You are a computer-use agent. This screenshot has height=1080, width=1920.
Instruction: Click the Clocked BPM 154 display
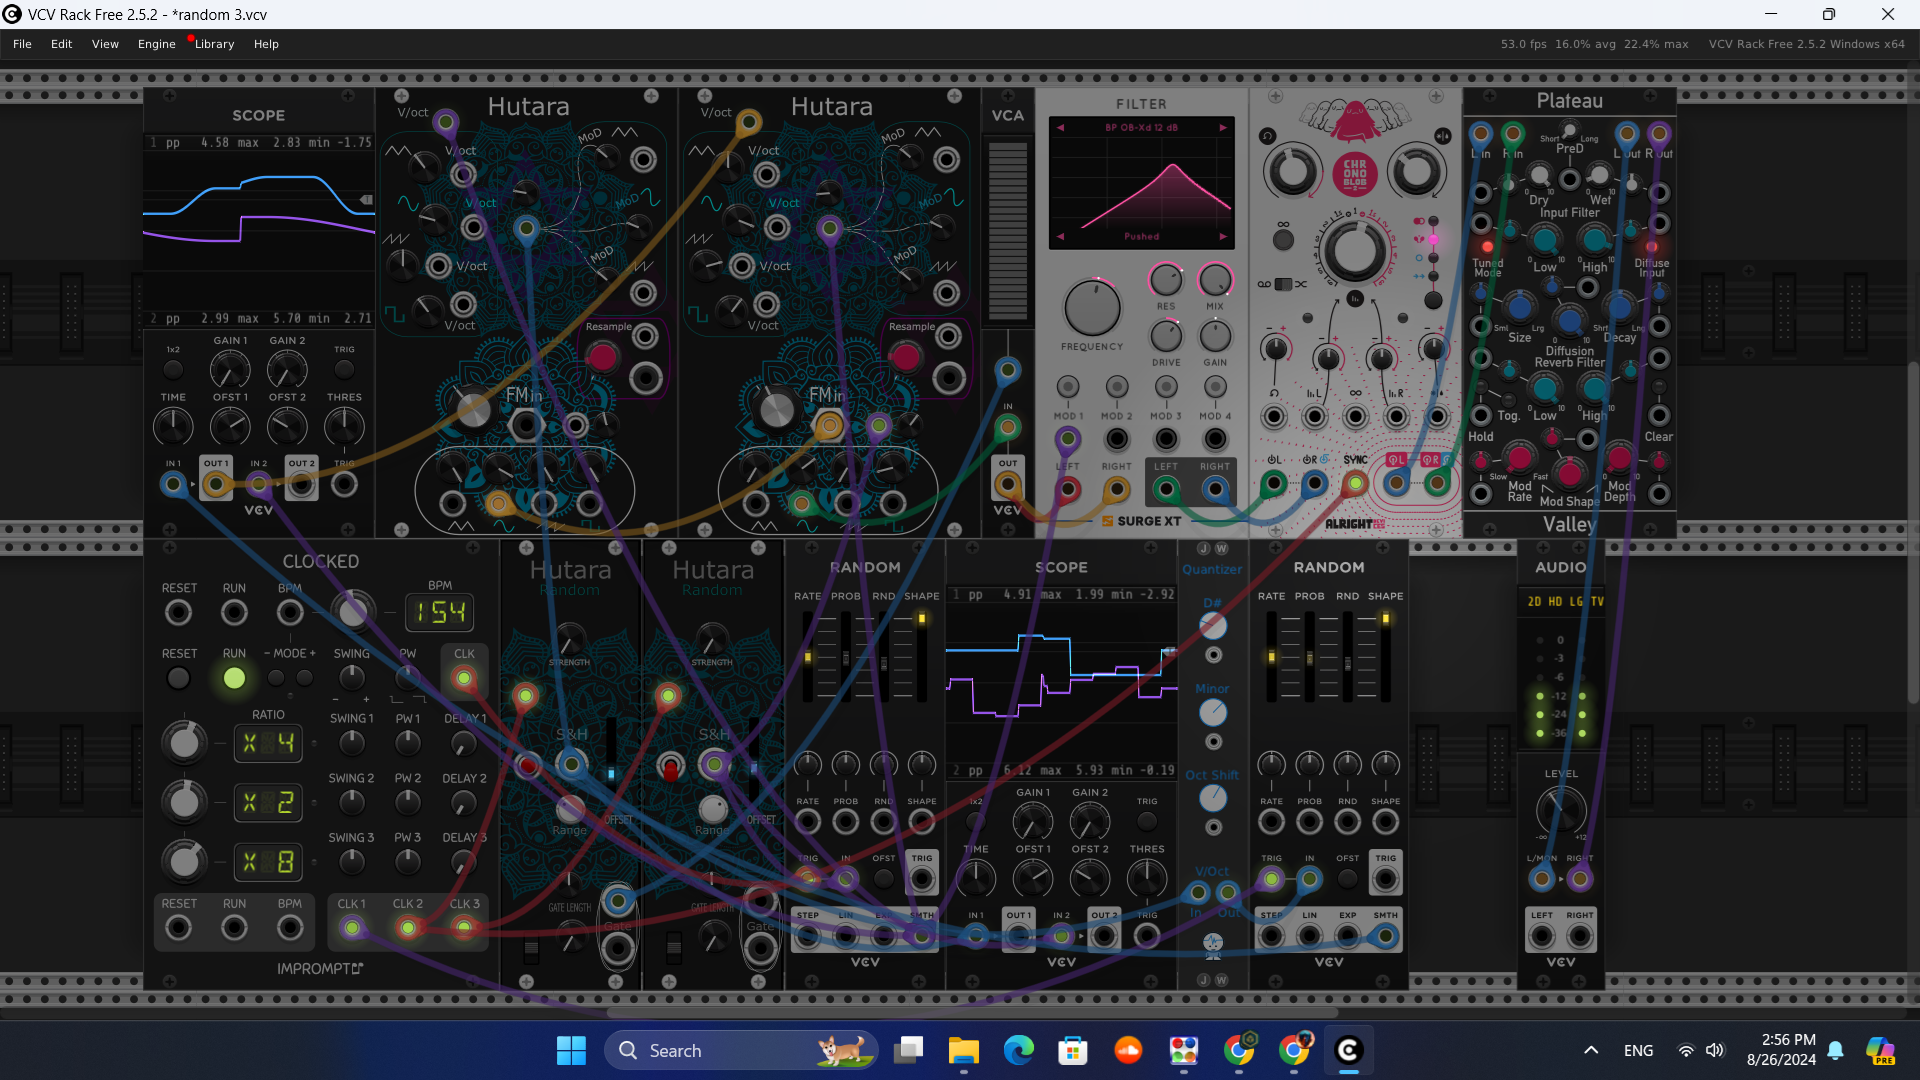coord(440,612)
